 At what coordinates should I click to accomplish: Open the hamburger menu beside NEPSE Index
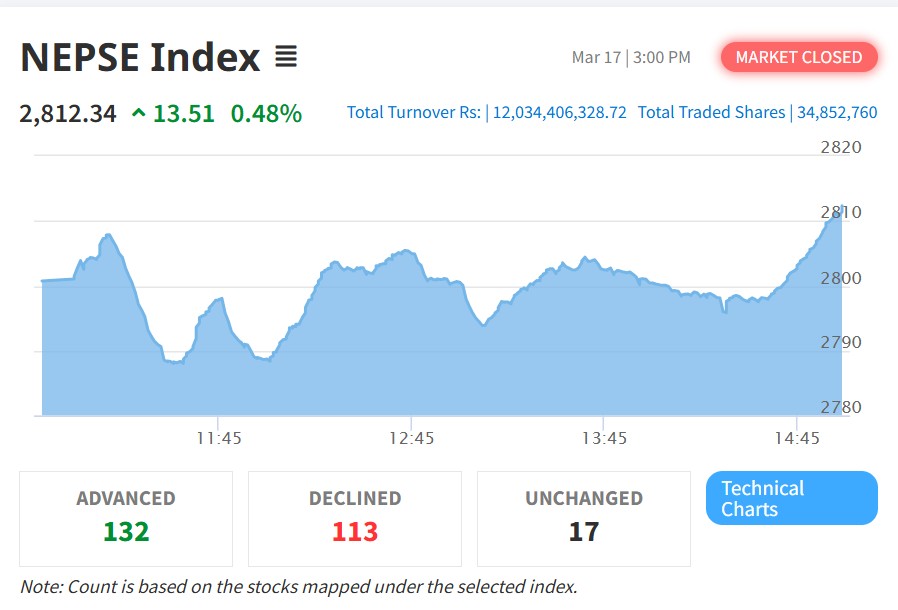[x=286, y=57]
